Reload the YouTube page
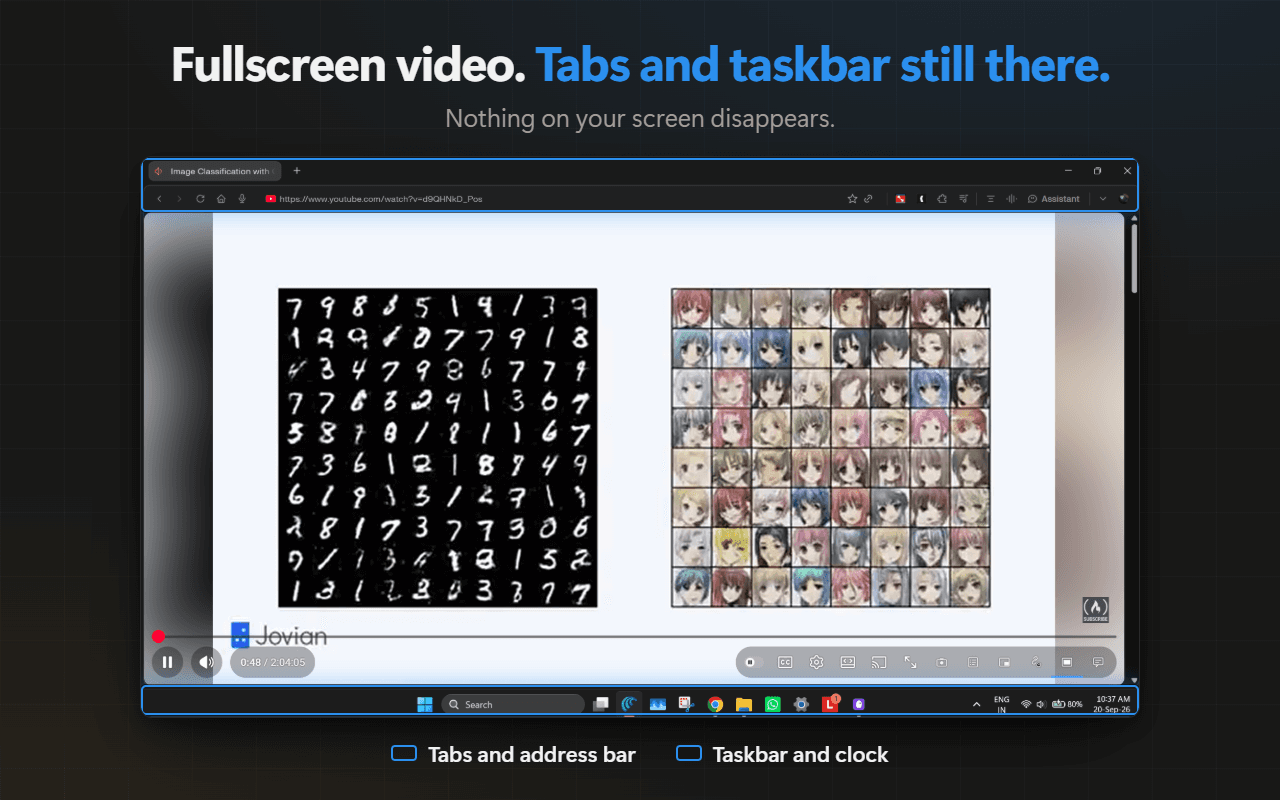The image size is (1280, 800). tap(200, 199)
